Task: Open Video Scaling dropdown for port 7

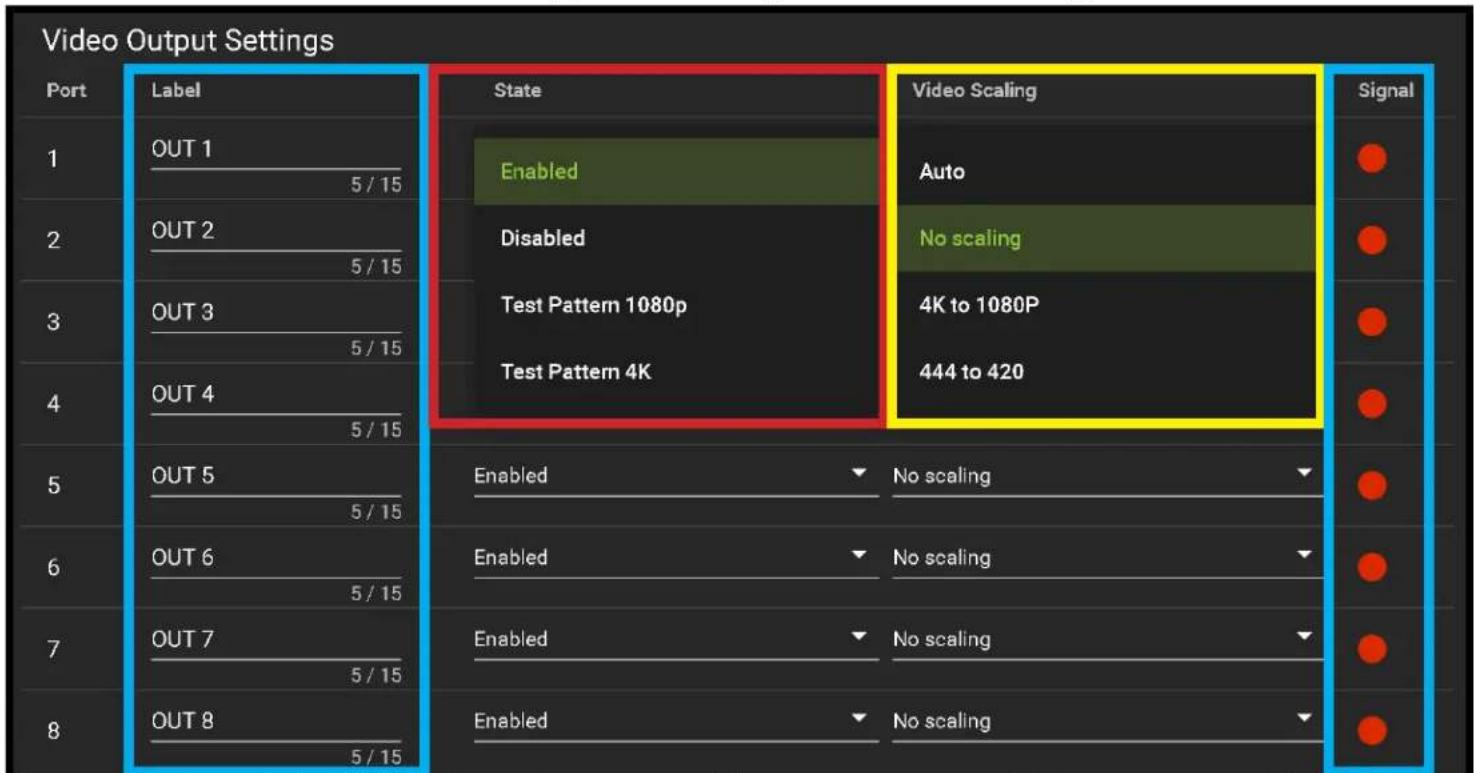Action: [x=1107, y=640]
